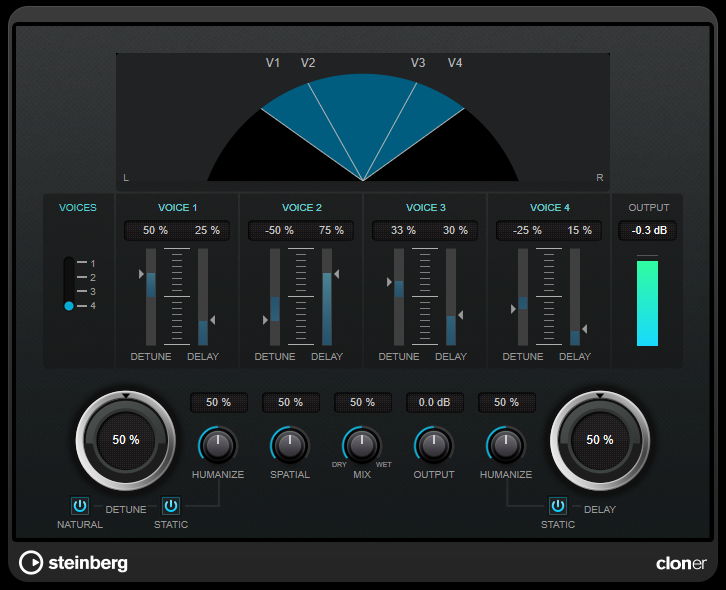Click Voice 3 delay value 30 %
Screen dimensions: 726x590
click(x=455, y=230)
